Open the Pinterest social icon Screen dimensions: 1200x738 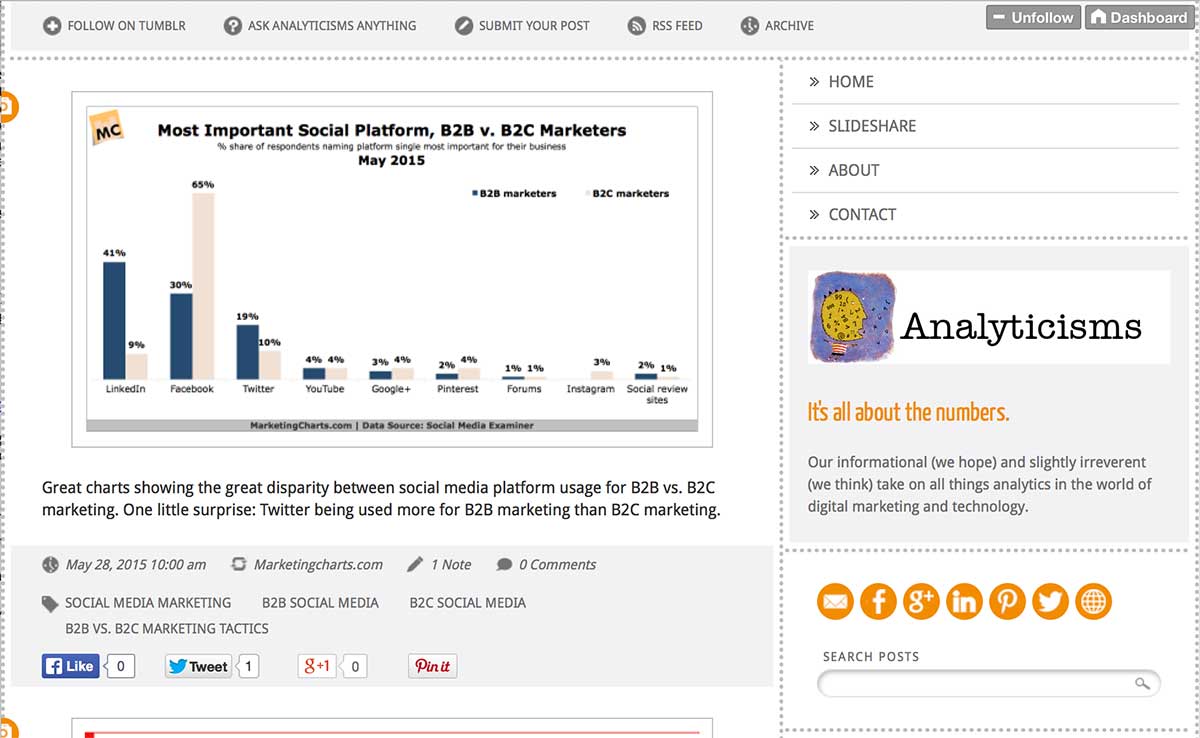[1007, 601]
